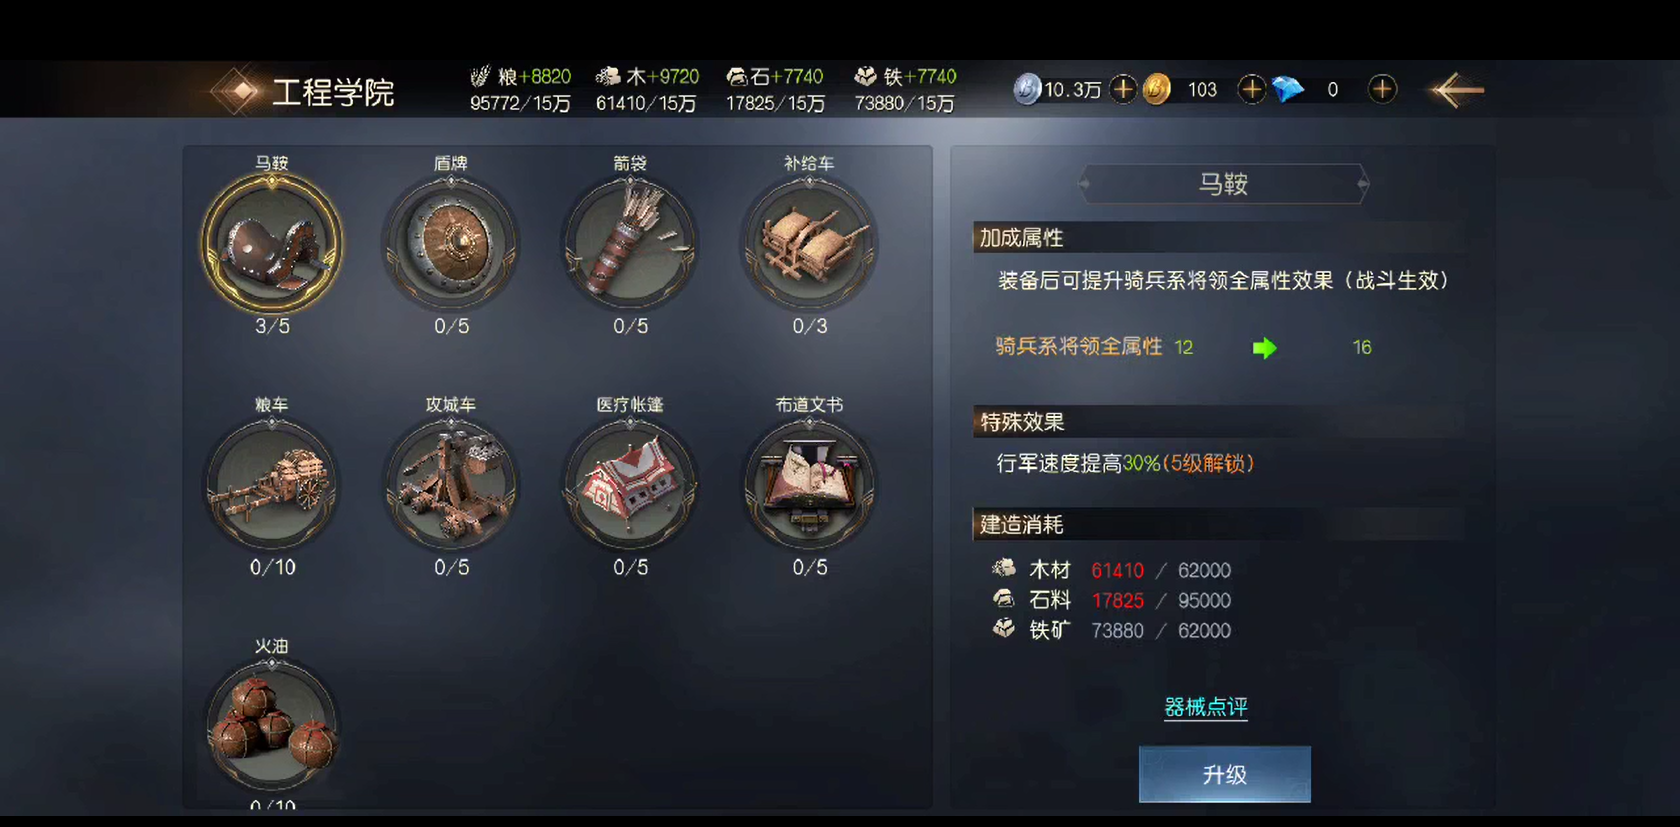1680x827 pixels.
Task: Select the 火油 fire oil icon
Action: tap(272, 728)
